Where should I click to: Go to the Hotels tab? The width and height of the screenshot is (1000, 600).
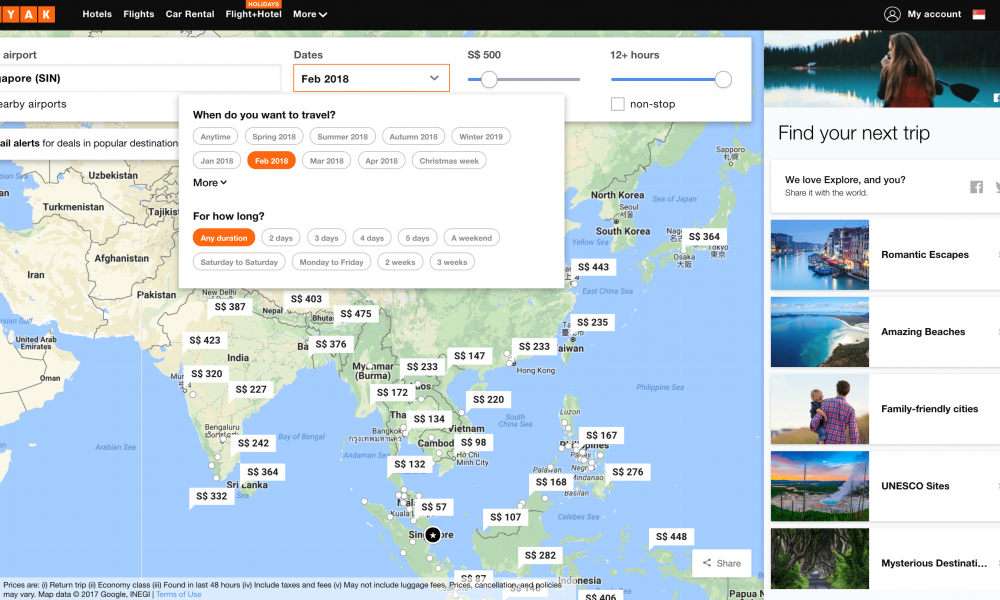pyautogui.click(x=97, y=15)
